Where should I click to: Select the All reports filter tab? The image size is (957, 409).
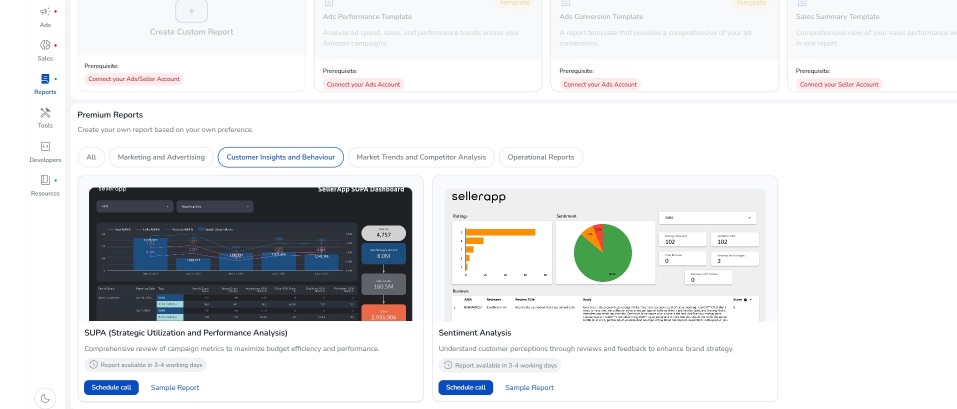pyautogui.click(x=91, y=157)
